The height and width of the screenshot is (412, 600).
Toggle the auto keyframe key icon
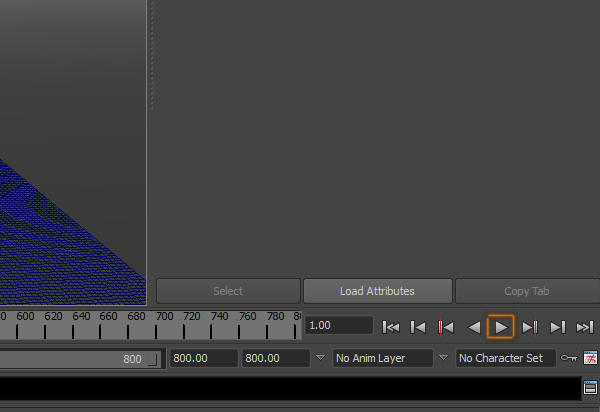pyautogui.click(x=569, y=358)
